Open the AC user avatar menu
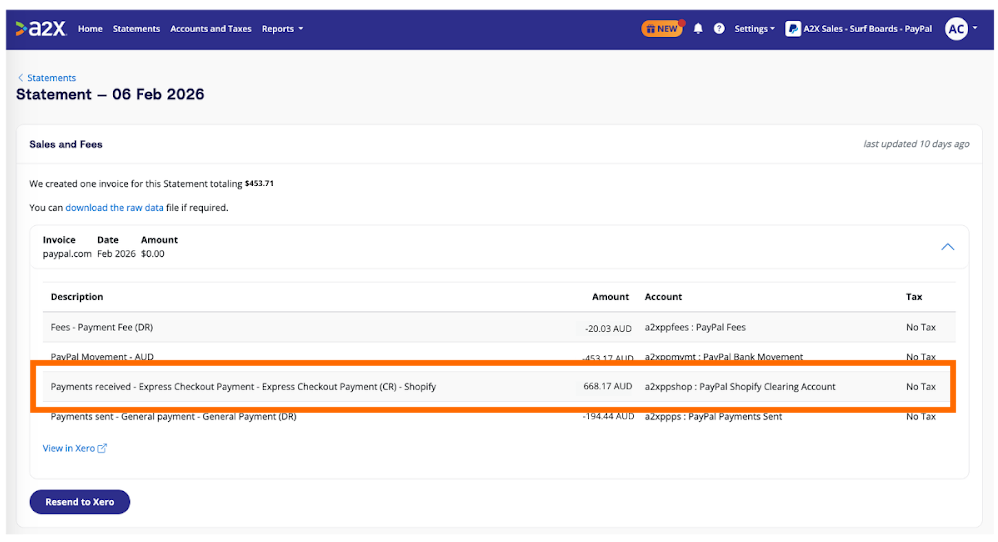The image size is (998, 542). pos(956,29)
